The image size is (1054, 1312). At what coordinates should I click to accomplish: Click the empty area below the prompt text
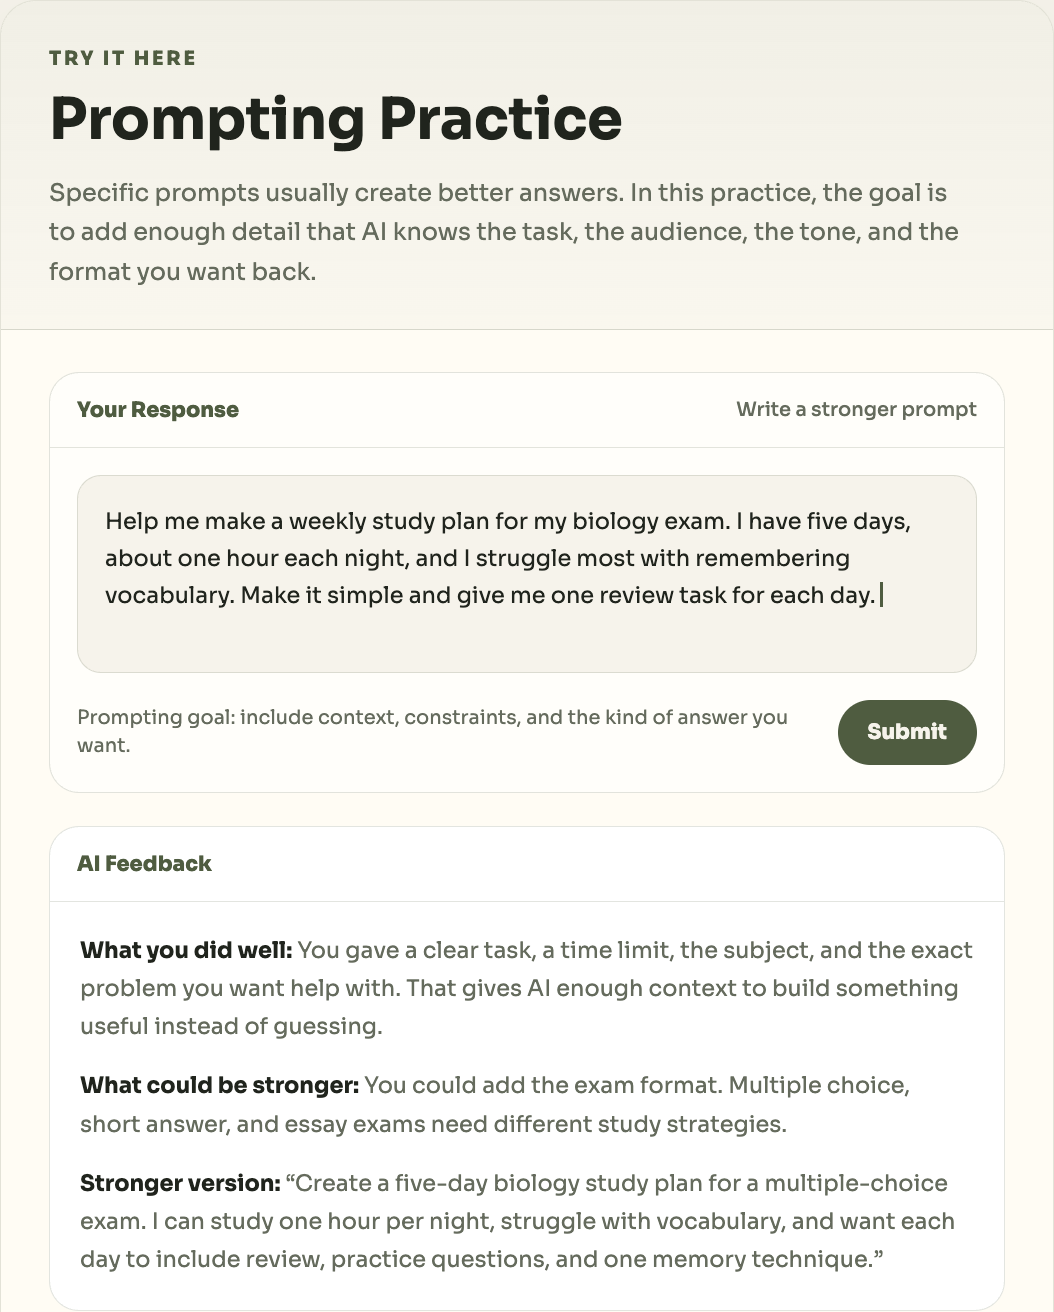pyautogui.click(x=526, y=642)
